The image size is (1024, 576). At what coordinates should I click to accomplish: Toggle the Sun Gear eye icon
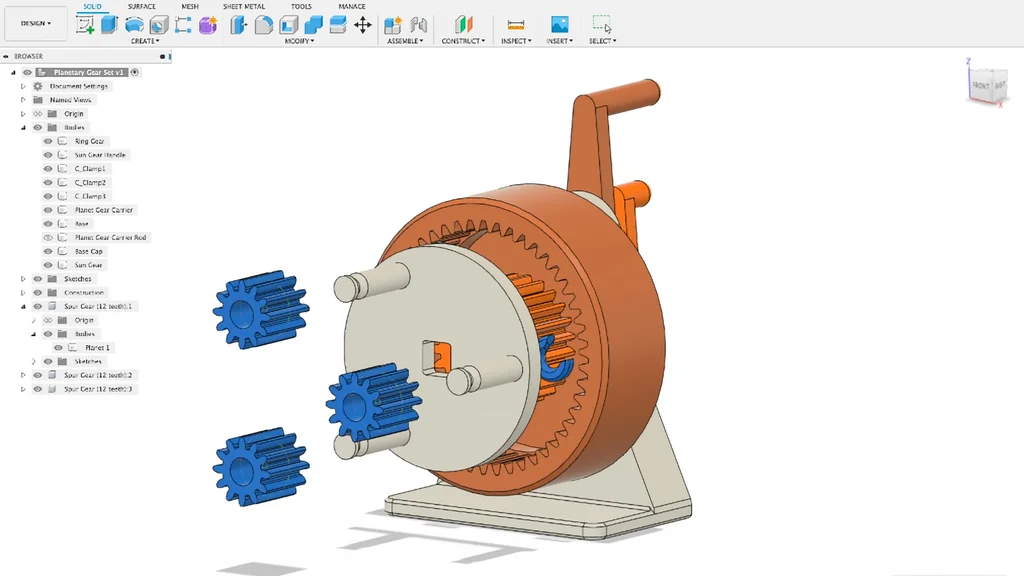tap(48, 265)
